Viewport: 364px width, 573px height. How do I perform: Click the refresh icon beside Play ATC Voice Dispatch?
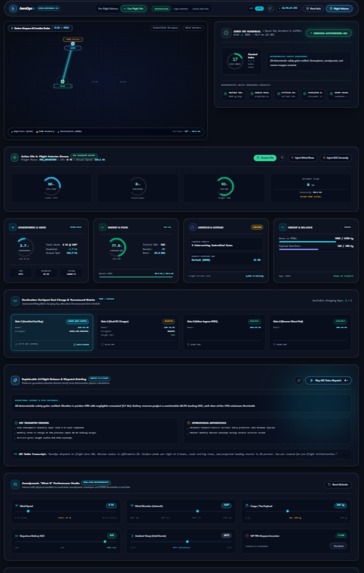(x=299, y=380)
